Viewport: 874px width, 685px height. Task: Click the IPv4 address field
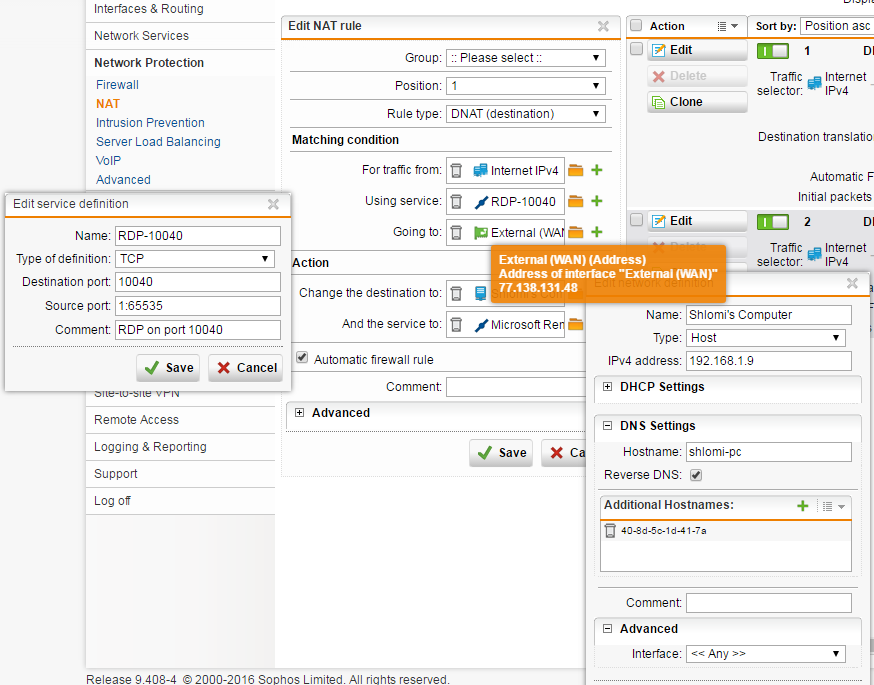click(x=769, y=361)
